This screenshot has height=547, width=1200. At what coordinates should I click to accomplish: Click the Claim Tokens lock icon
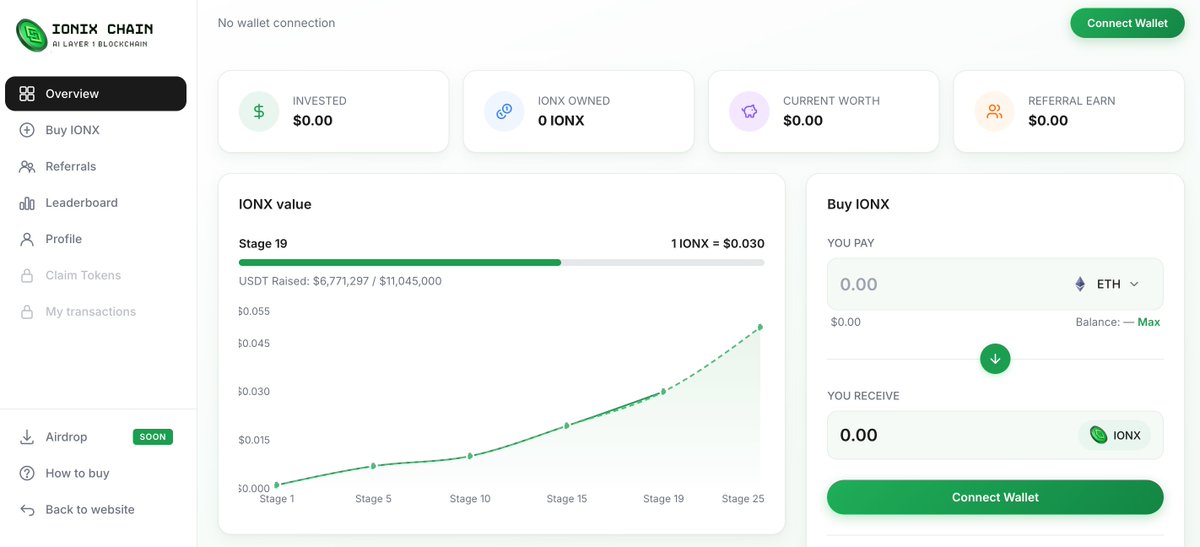27,275
